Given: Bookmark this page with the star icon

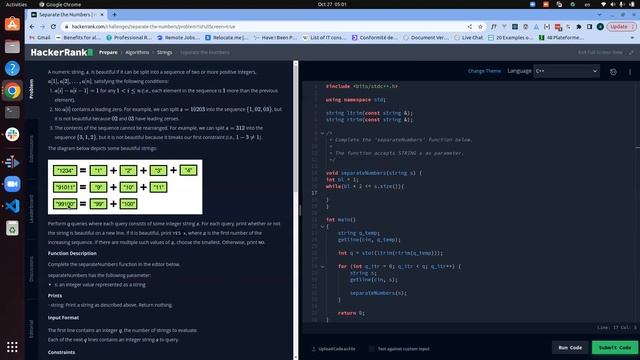Looking at the screenshot, I should 480,27.
